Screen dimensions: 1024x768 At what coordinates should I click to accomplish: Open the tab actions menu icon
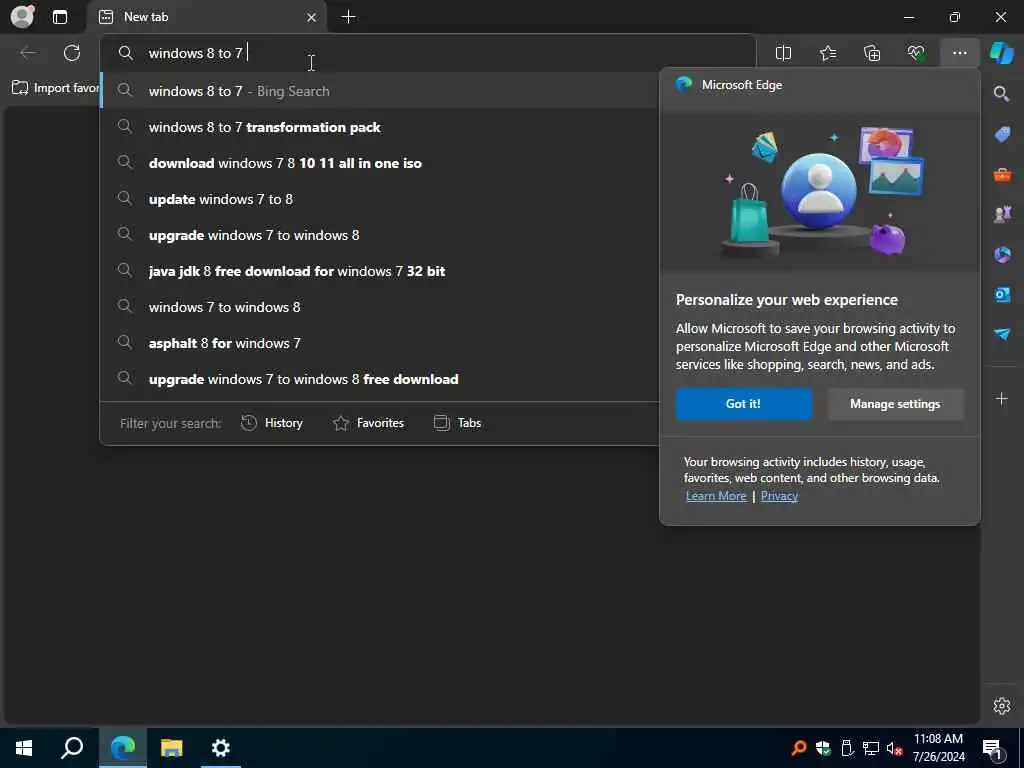click(59, 17)
